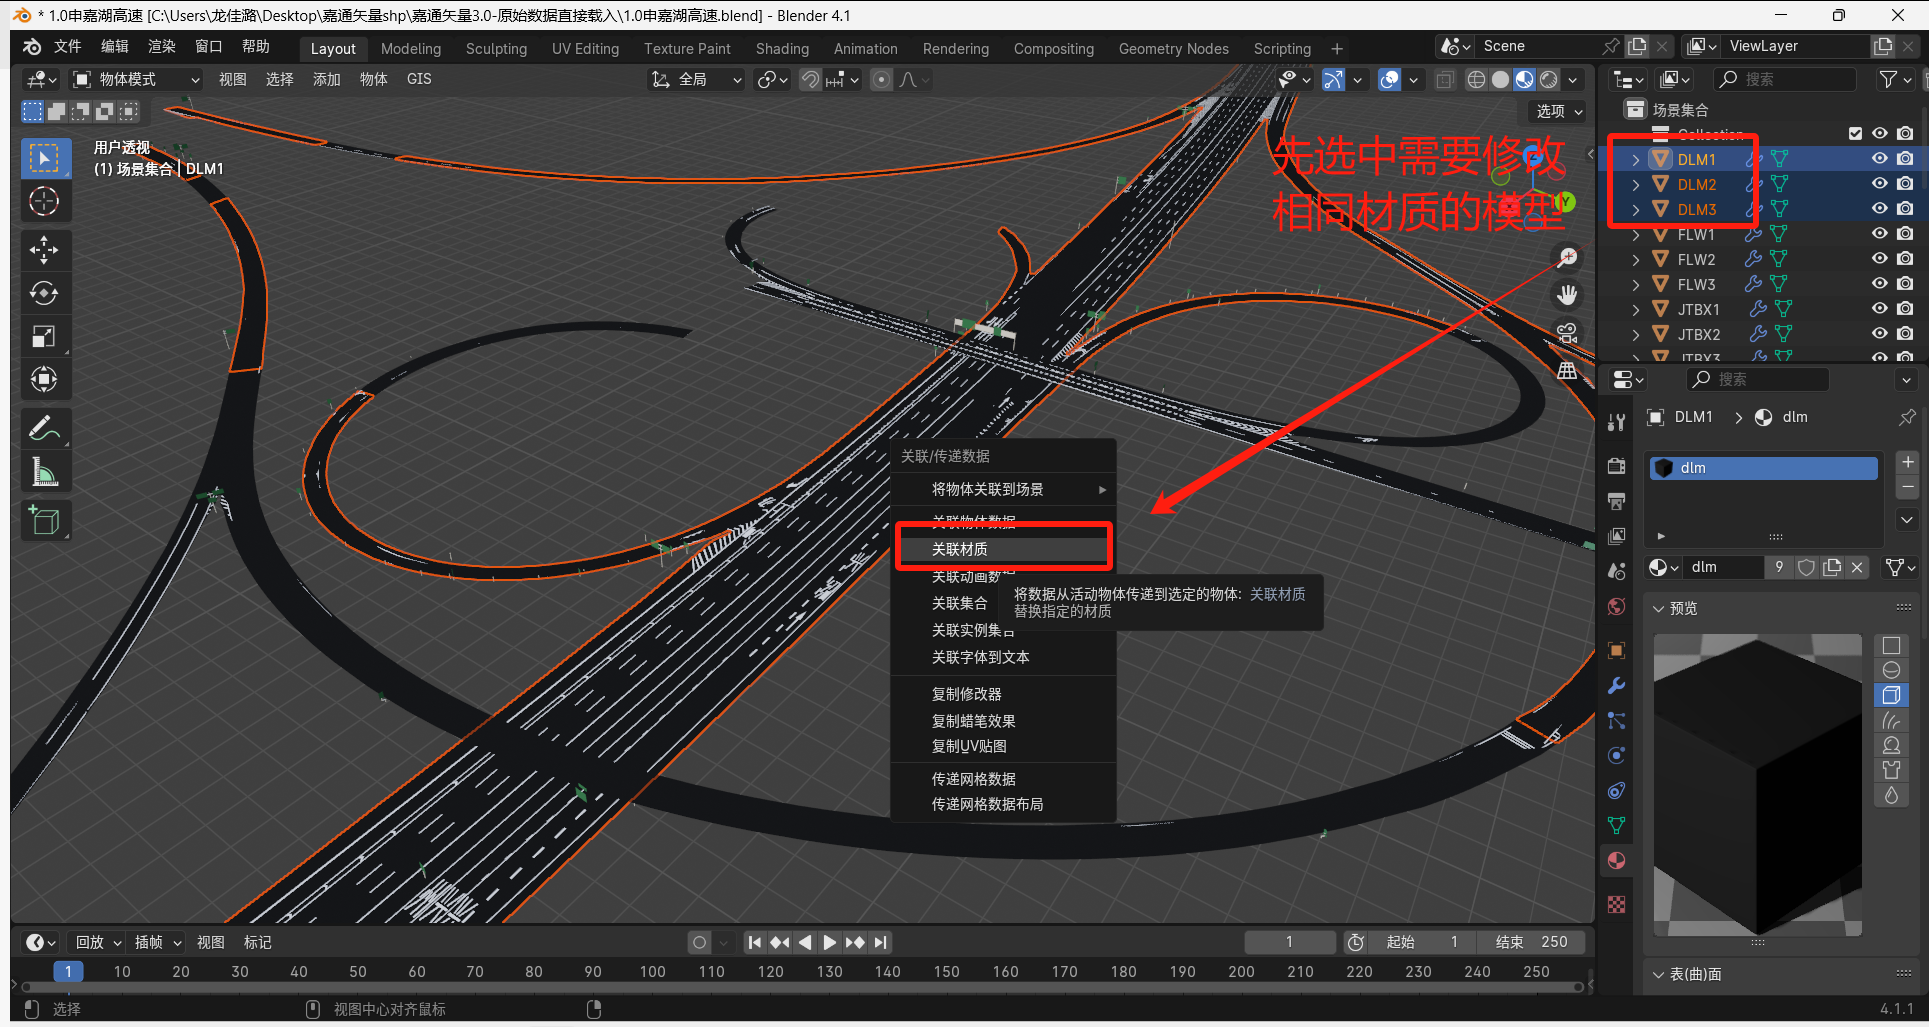1929x1027 pixels.
Task: Toggle Collection exclude checkbox in outliner
Action: [1856, 134]
